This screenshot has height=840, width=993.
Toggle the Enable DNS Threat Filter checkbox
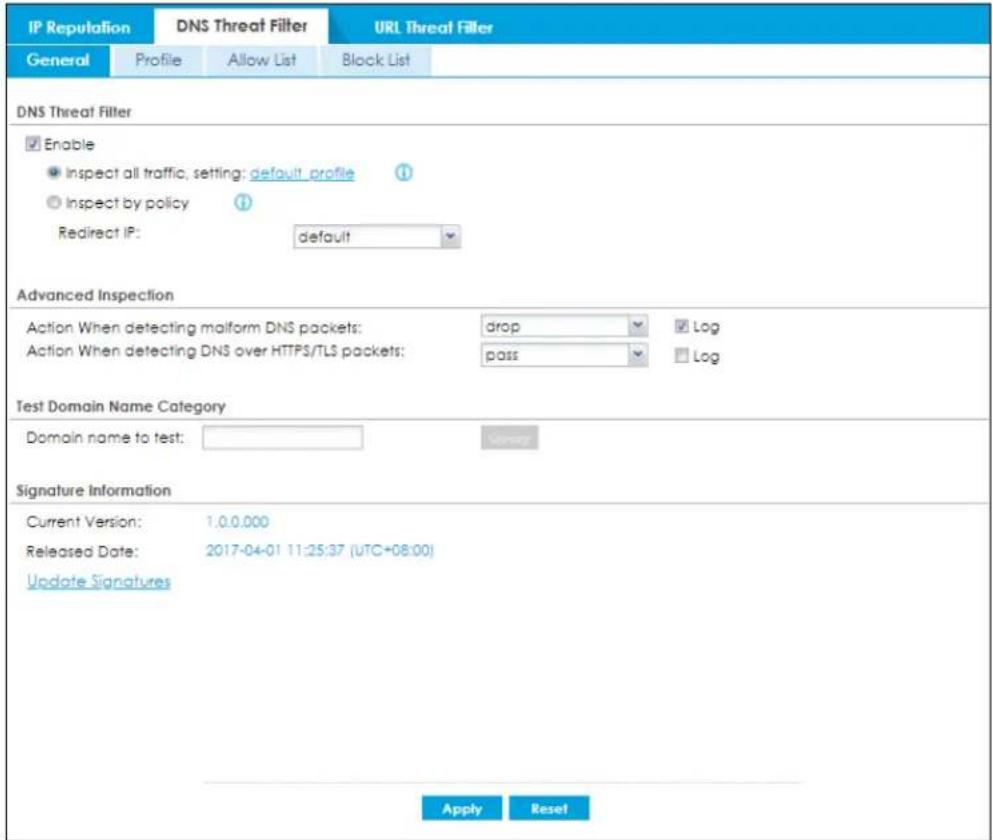tap(33, 144)
